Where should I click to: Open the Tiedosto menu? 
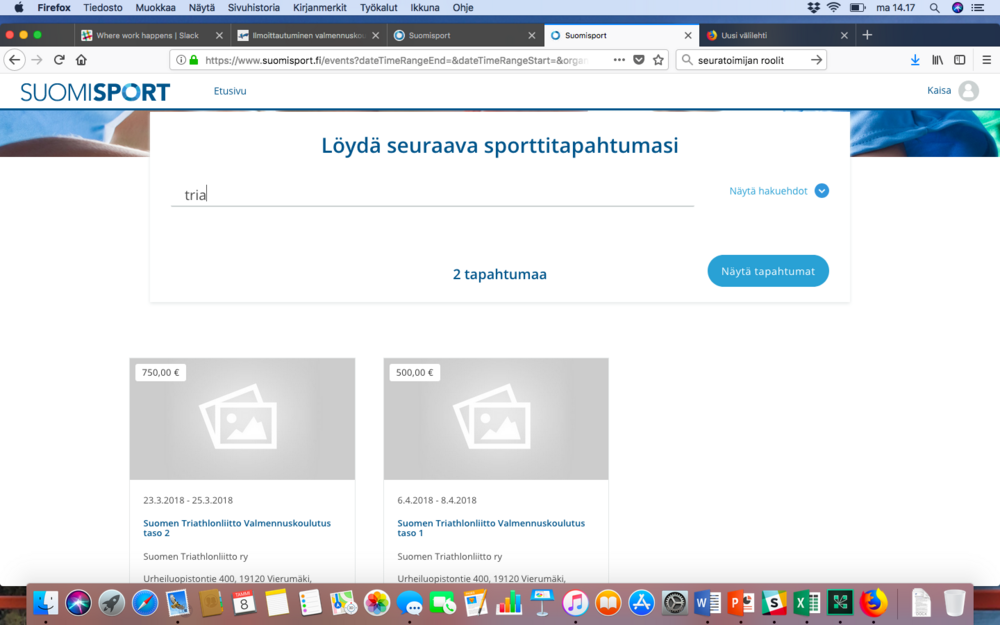pos(103,8)
